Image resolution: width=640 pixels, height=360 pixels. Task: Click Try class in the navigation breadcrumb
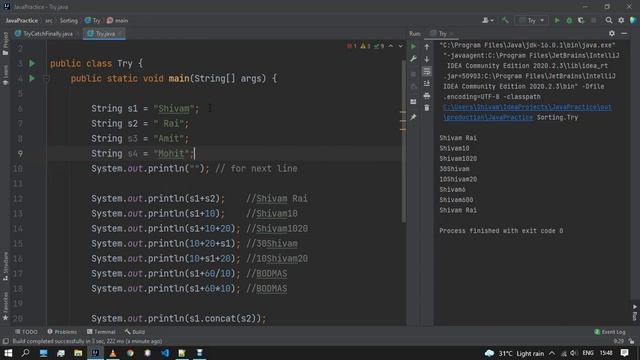(x=93, y=20)
